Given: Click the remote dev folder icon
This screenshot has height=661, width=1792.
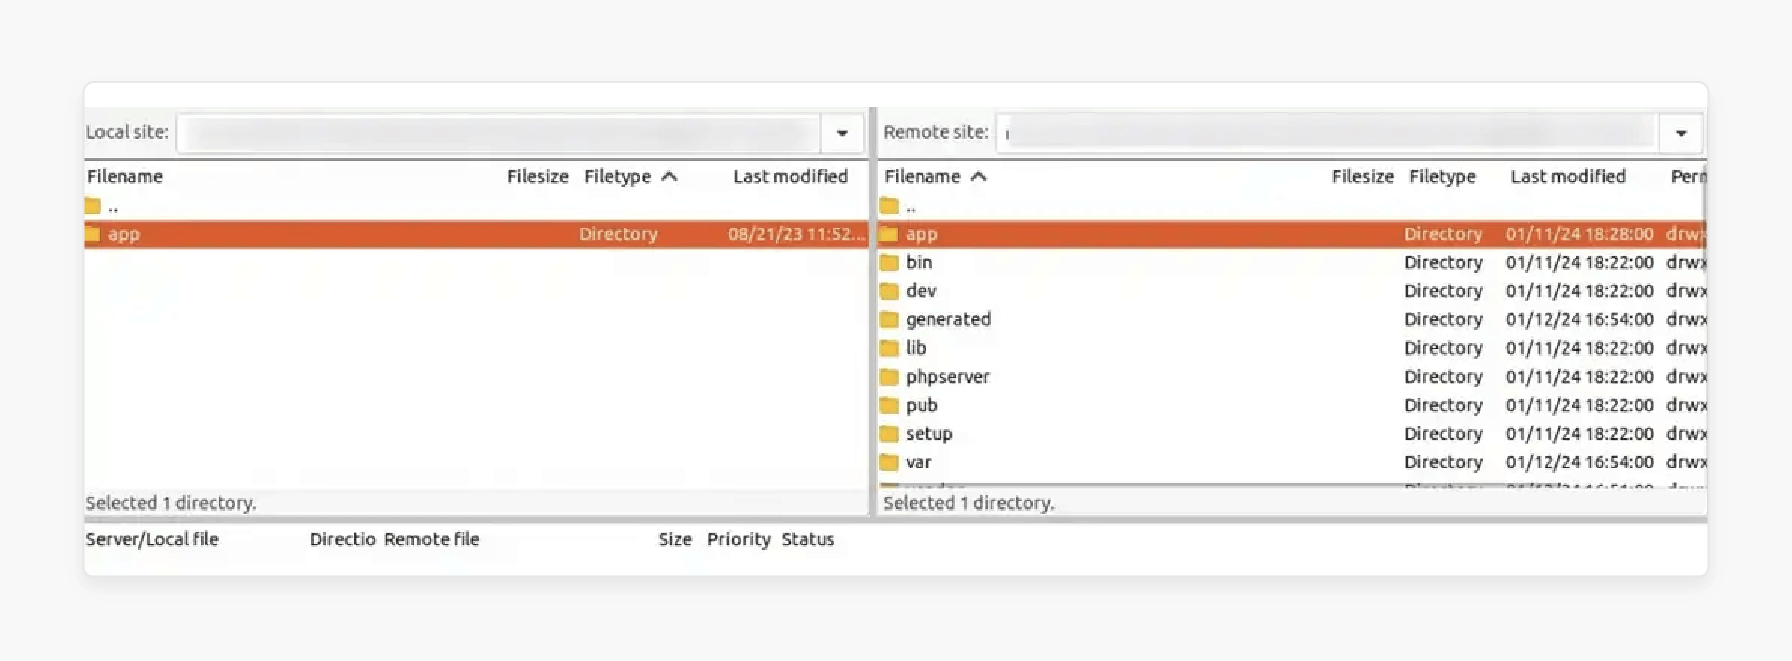Looking at the screenshot, I should (x=889, y=291).
